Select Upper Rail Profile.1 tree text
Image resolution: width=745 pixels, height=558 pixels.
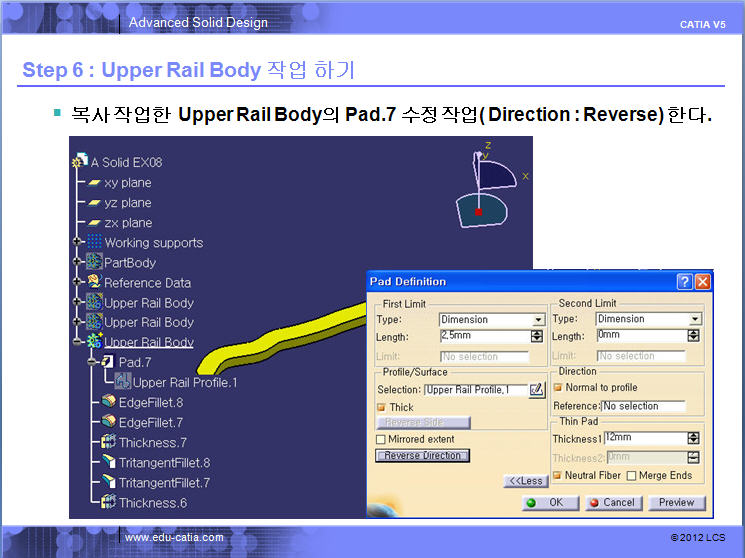[x=185, y=383]
